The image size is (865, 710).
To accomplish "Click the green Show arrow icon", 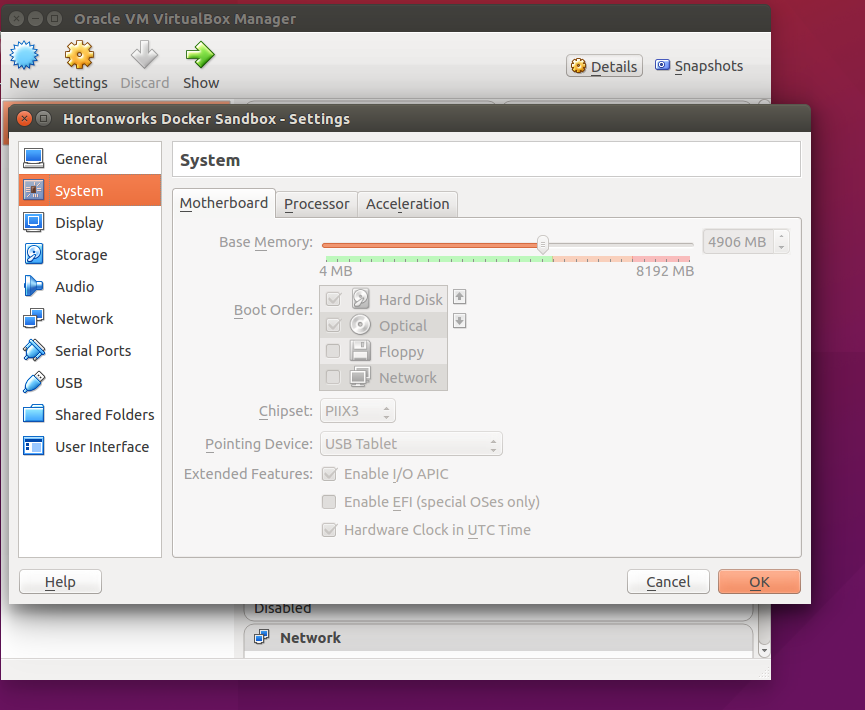I will (200, 55).
